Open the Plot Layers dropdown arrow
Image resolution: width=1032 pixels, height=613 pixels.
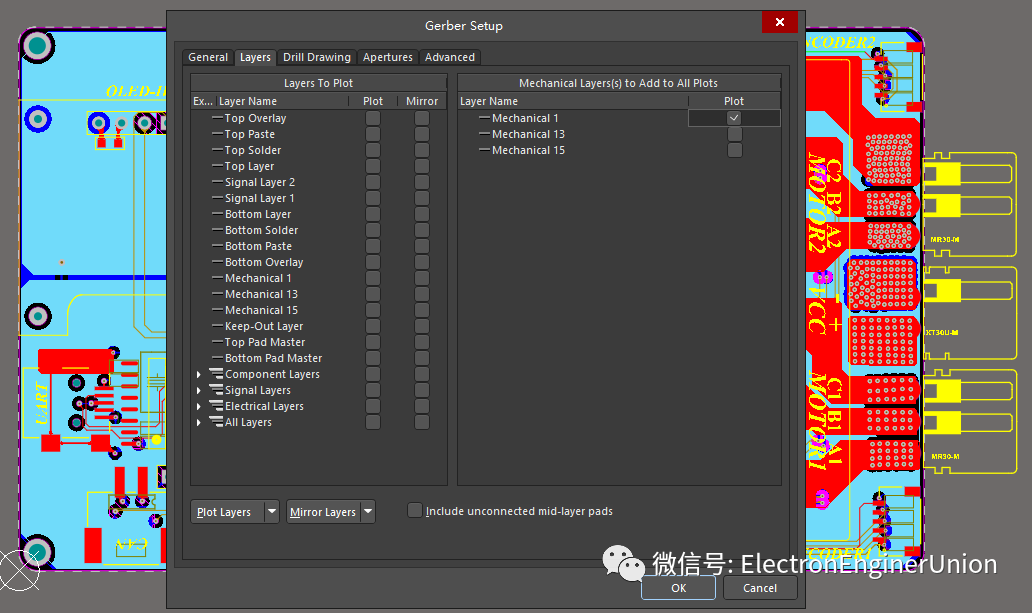tap(272, 512)
